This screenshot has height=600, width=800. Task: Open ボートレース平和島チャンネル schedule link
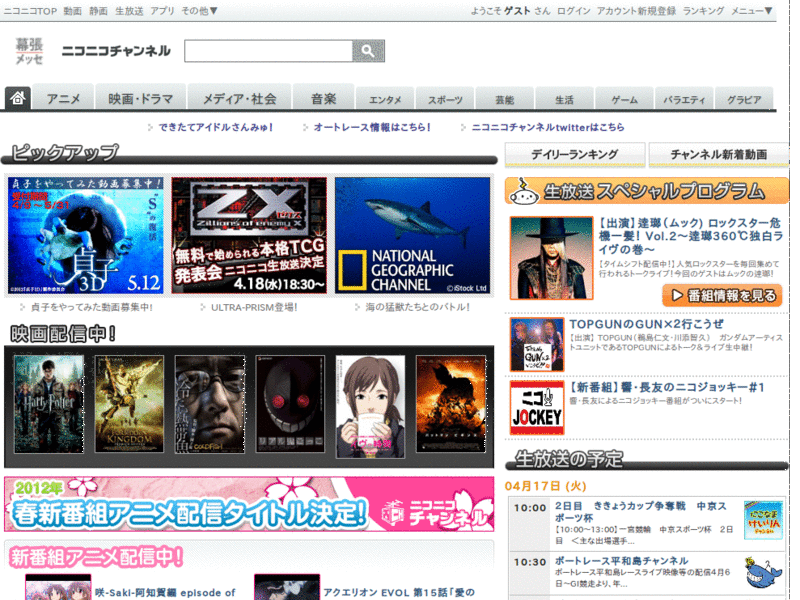621,561
